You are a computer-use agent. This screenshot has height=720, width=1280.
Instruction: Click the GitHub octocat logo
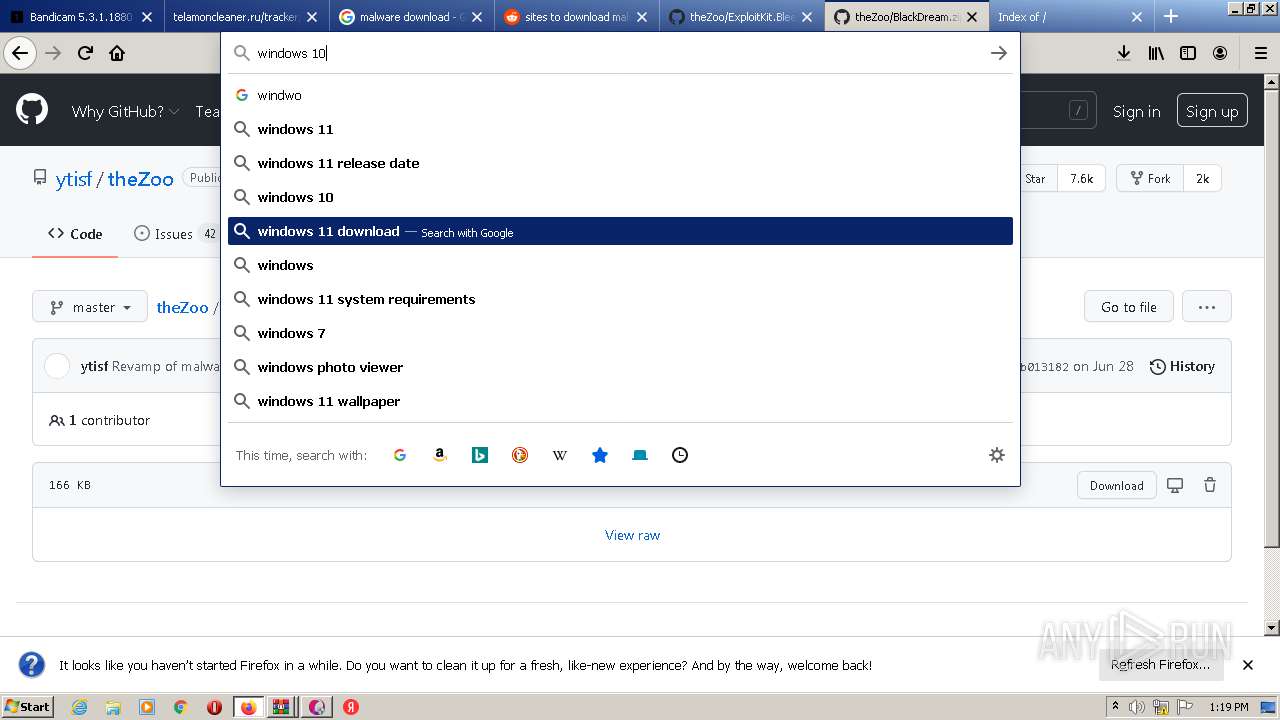[x=32, y=110]
